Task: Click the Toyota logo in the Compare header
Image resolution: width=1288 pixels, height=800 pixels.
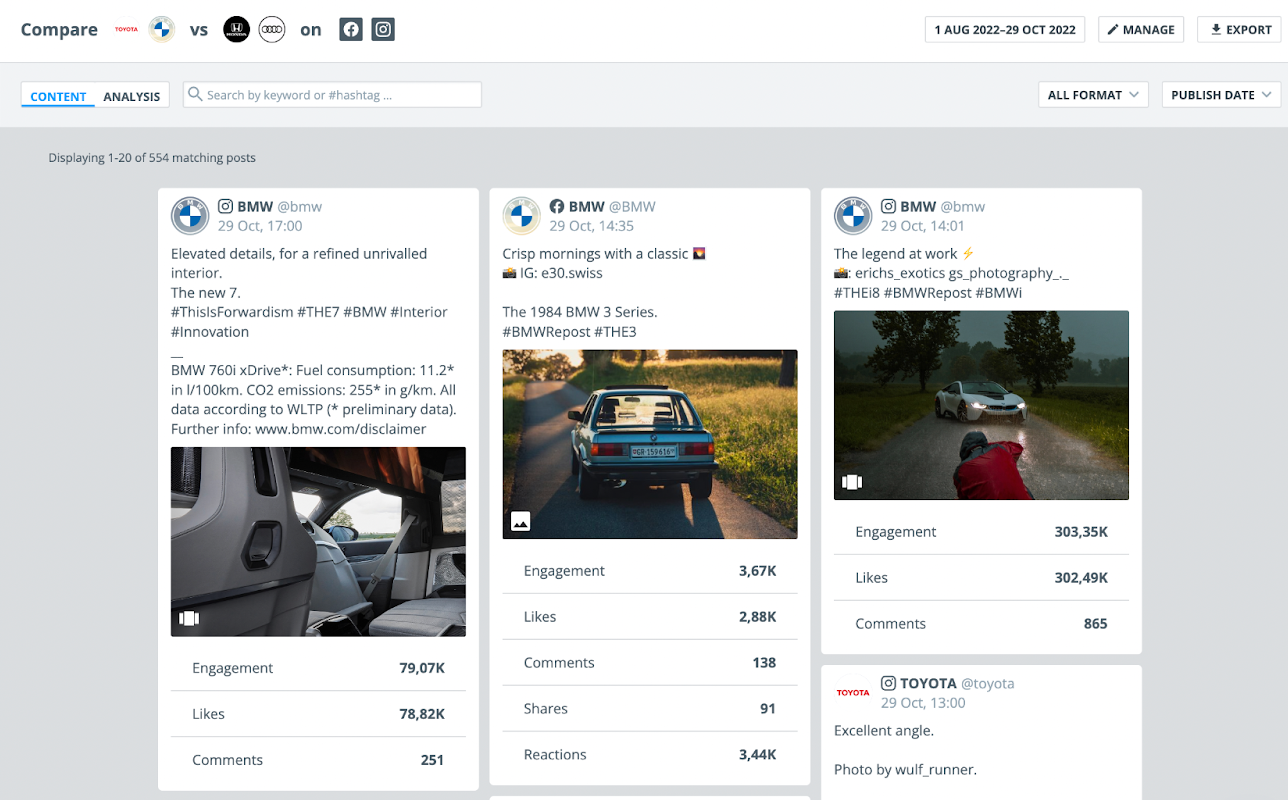Action: coord(126,29)
